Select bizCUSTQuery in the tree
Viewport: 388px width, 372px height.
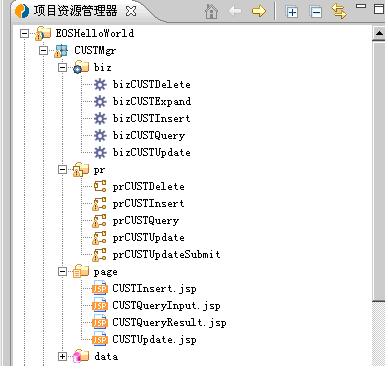[x=149, y=135]
